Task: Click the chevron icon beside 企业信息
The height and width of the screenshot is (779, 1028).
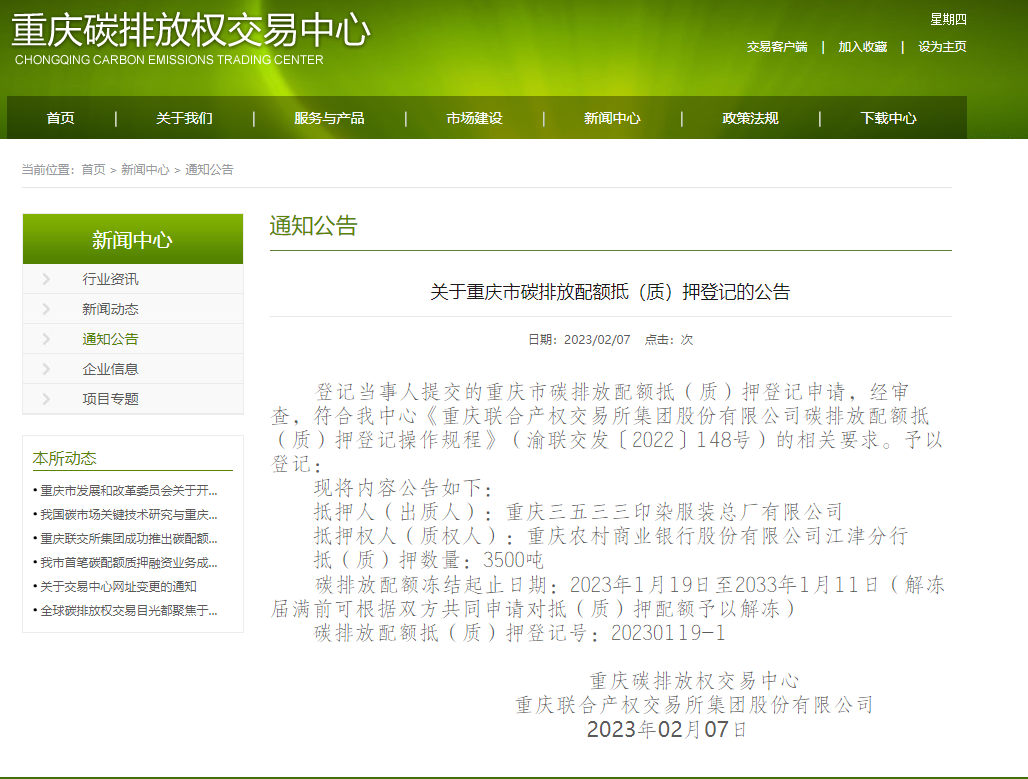Action: tap(46, 369)
